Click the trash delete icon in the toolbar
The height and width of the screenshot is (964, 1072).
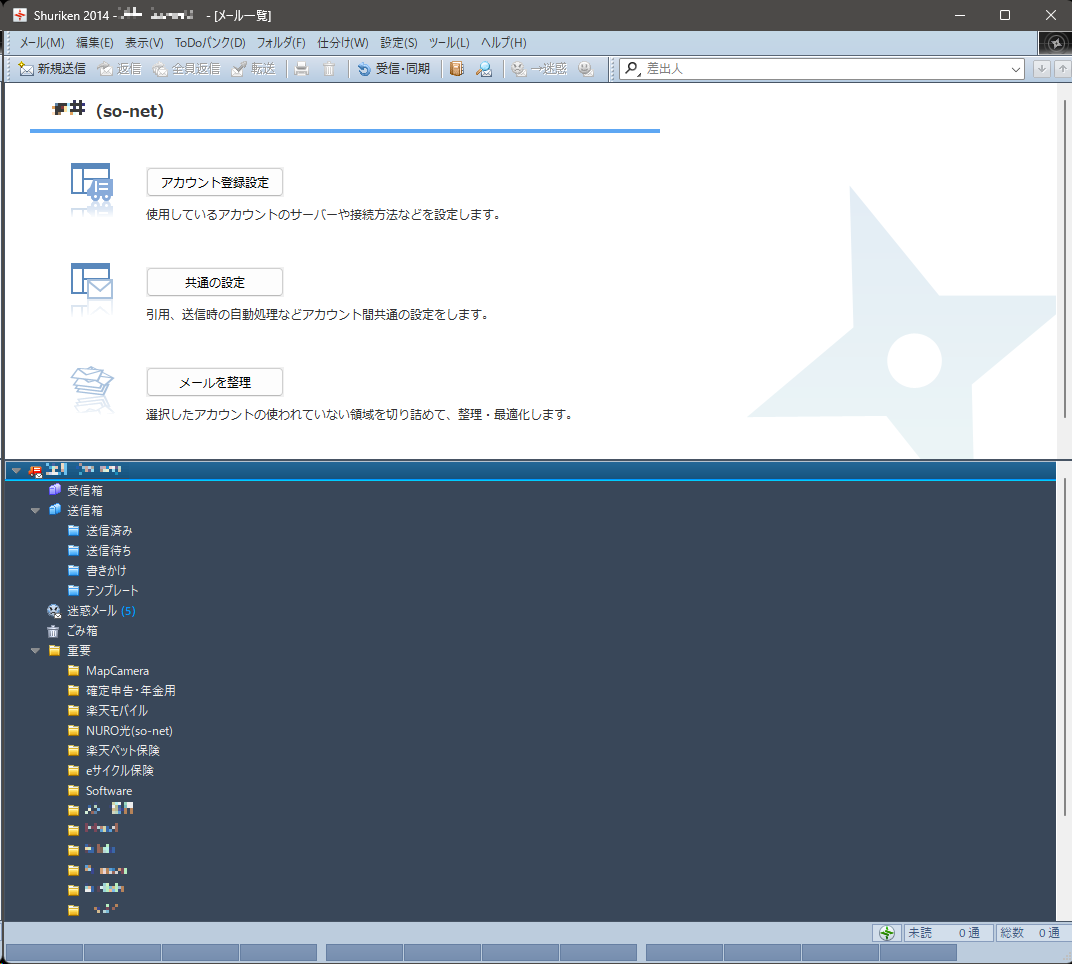click(329, 69)
